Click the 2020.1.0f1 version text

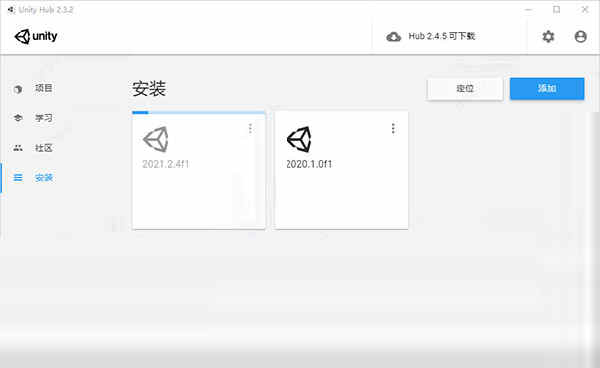[x=309, y=164]
